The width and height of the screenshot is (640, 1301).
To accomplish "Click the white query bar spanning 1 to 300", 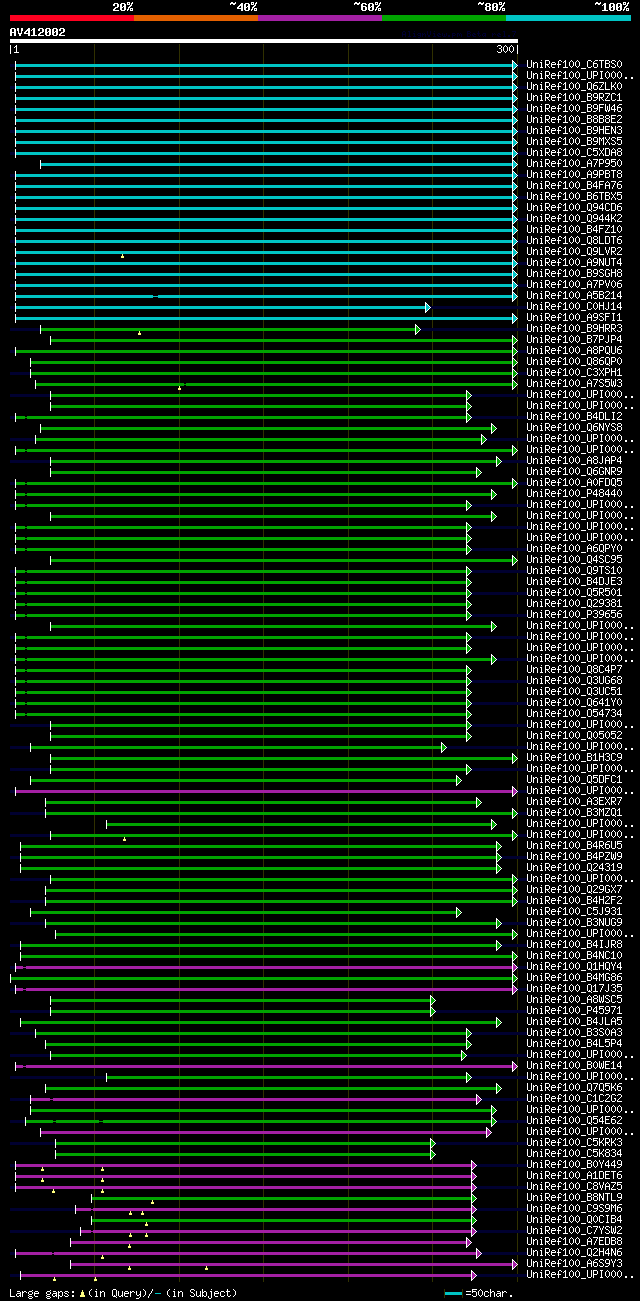I will [x=264, y=41].
